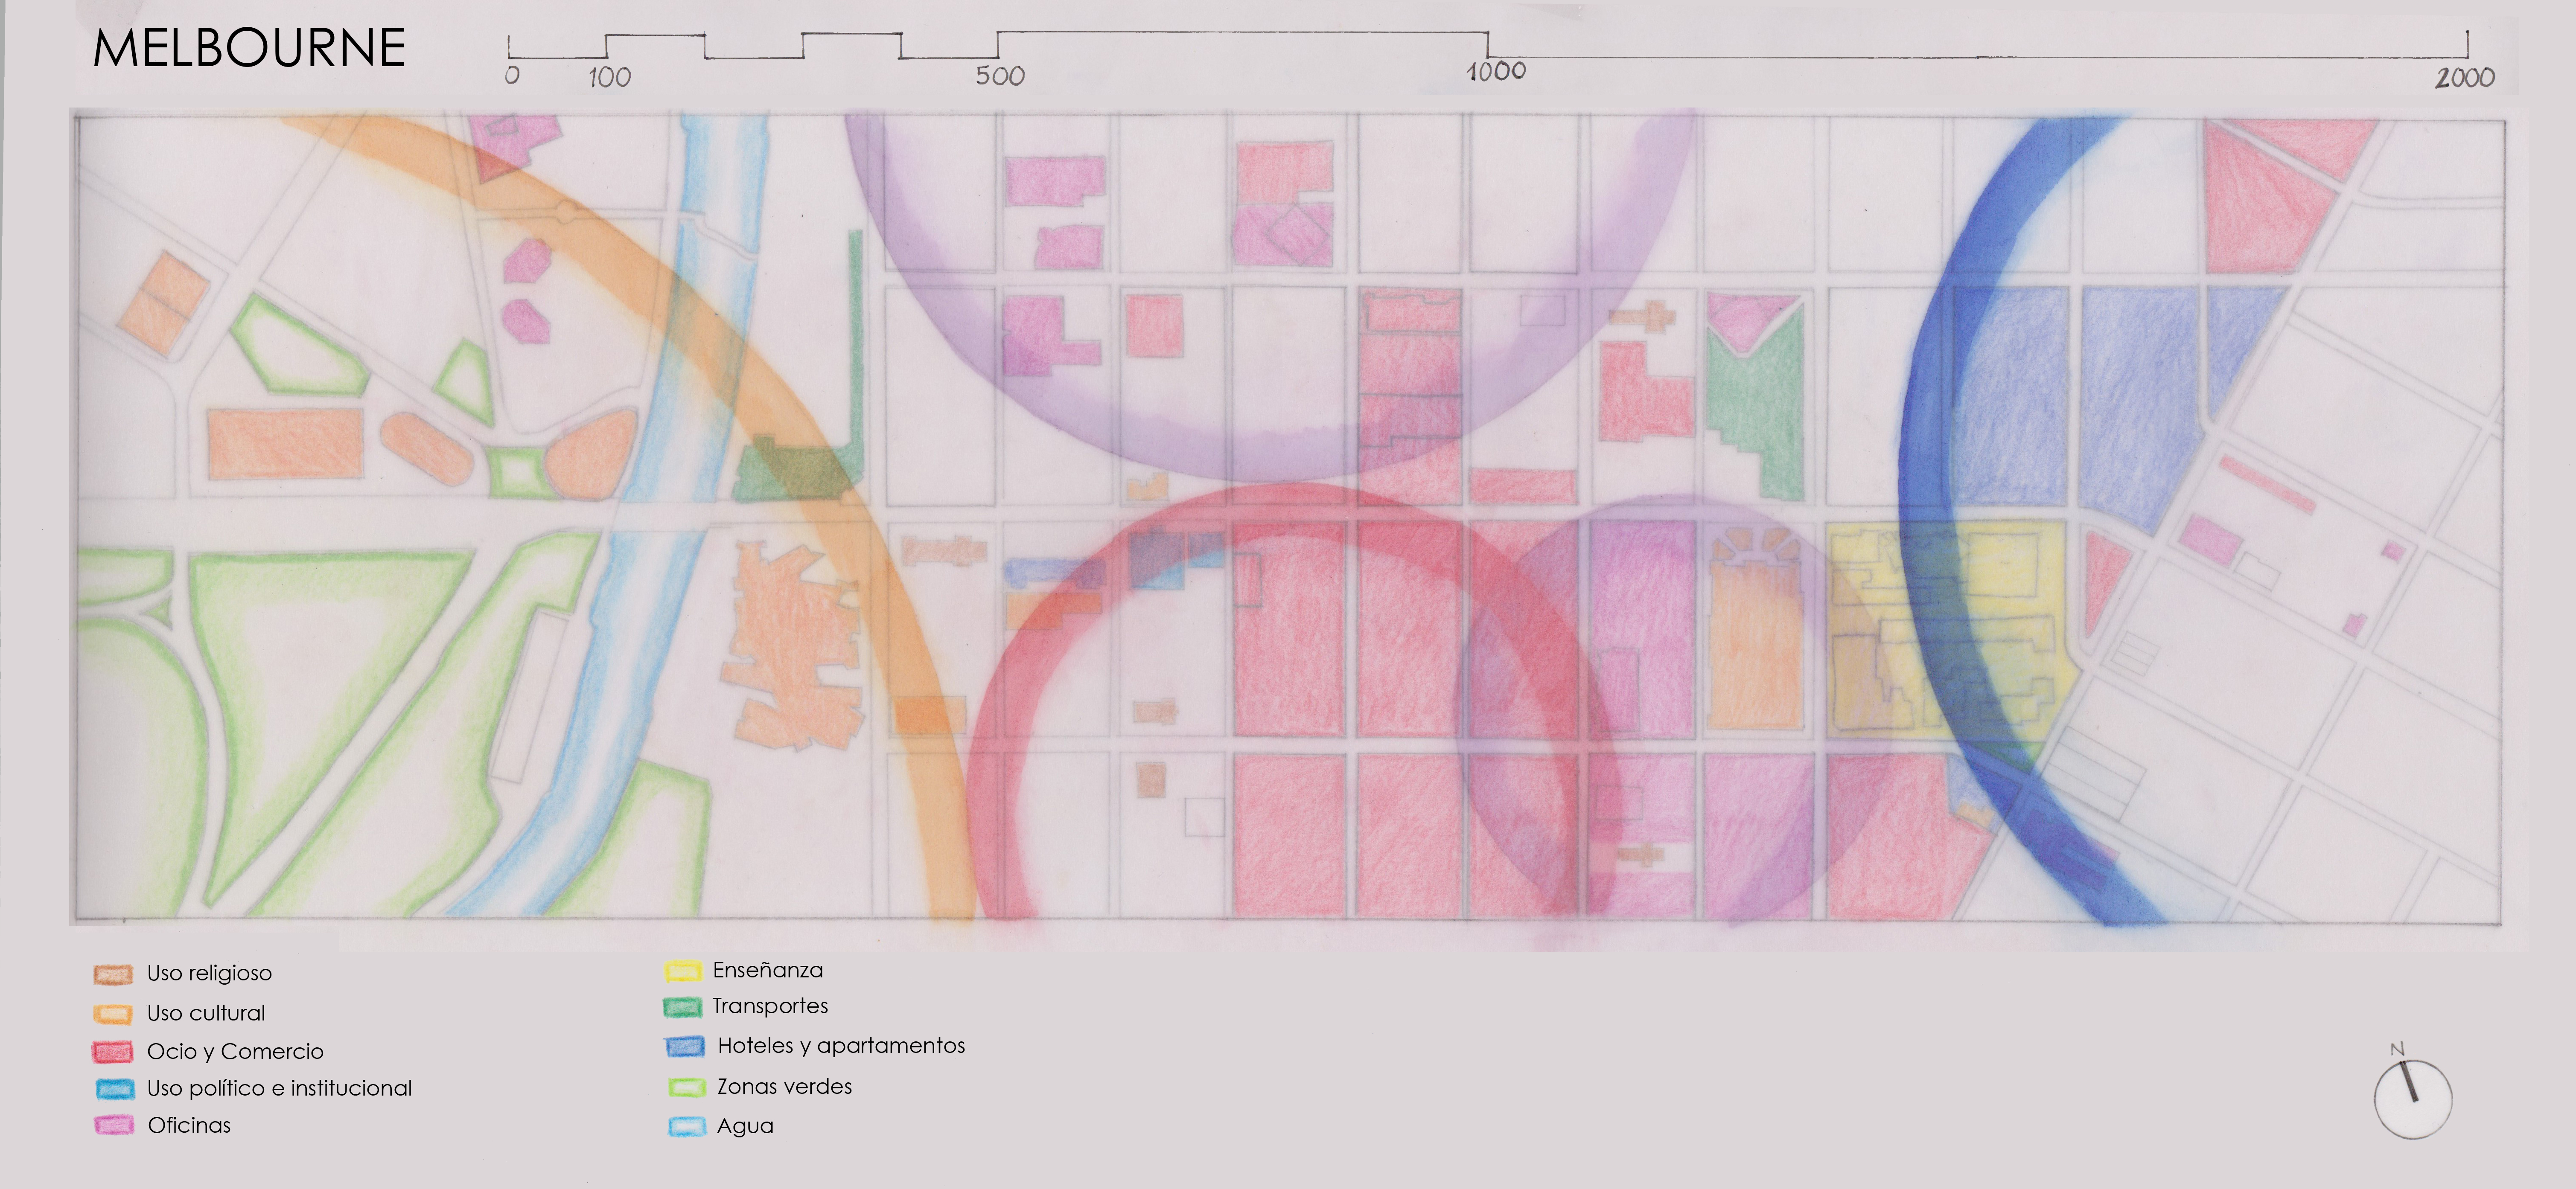The height and width of the screenshot is (1189, 2576).
Task: Click the Agua light blue legend swatch
Action: [687, 1127]
